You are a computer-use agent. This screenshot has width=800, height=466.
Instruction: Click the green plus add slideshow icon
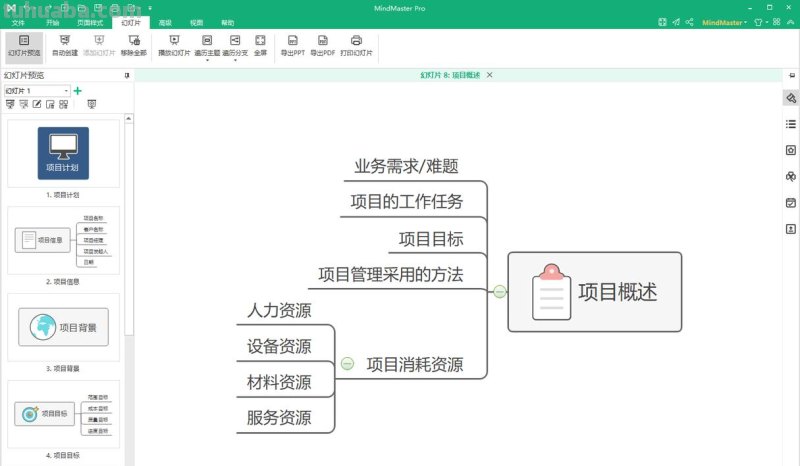tap(78, 91)
